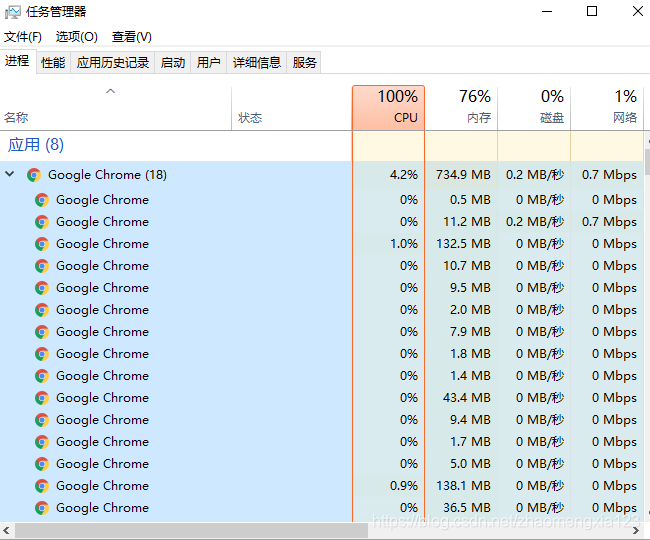Click Chrome icon in the 0.5 MB row
The image size is (650, 540).
(42, 200)
